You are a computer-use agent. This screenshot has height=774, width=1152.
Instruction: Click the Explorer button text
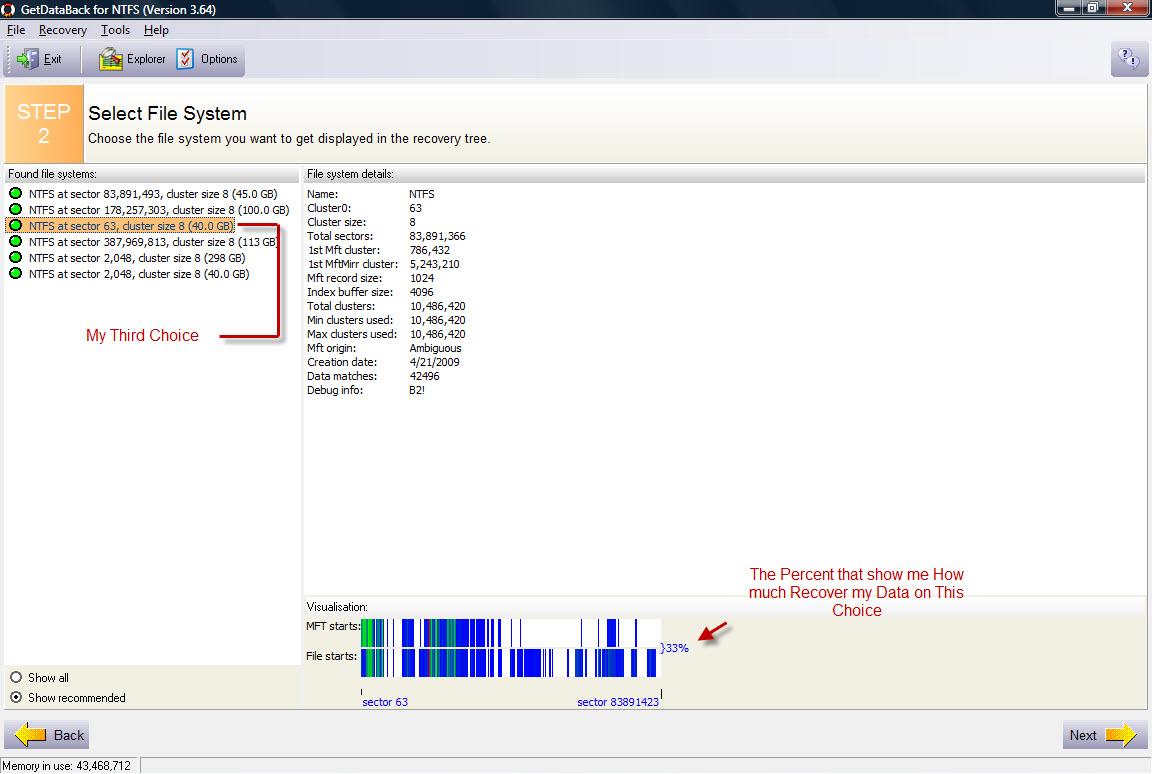pos(146,59)
